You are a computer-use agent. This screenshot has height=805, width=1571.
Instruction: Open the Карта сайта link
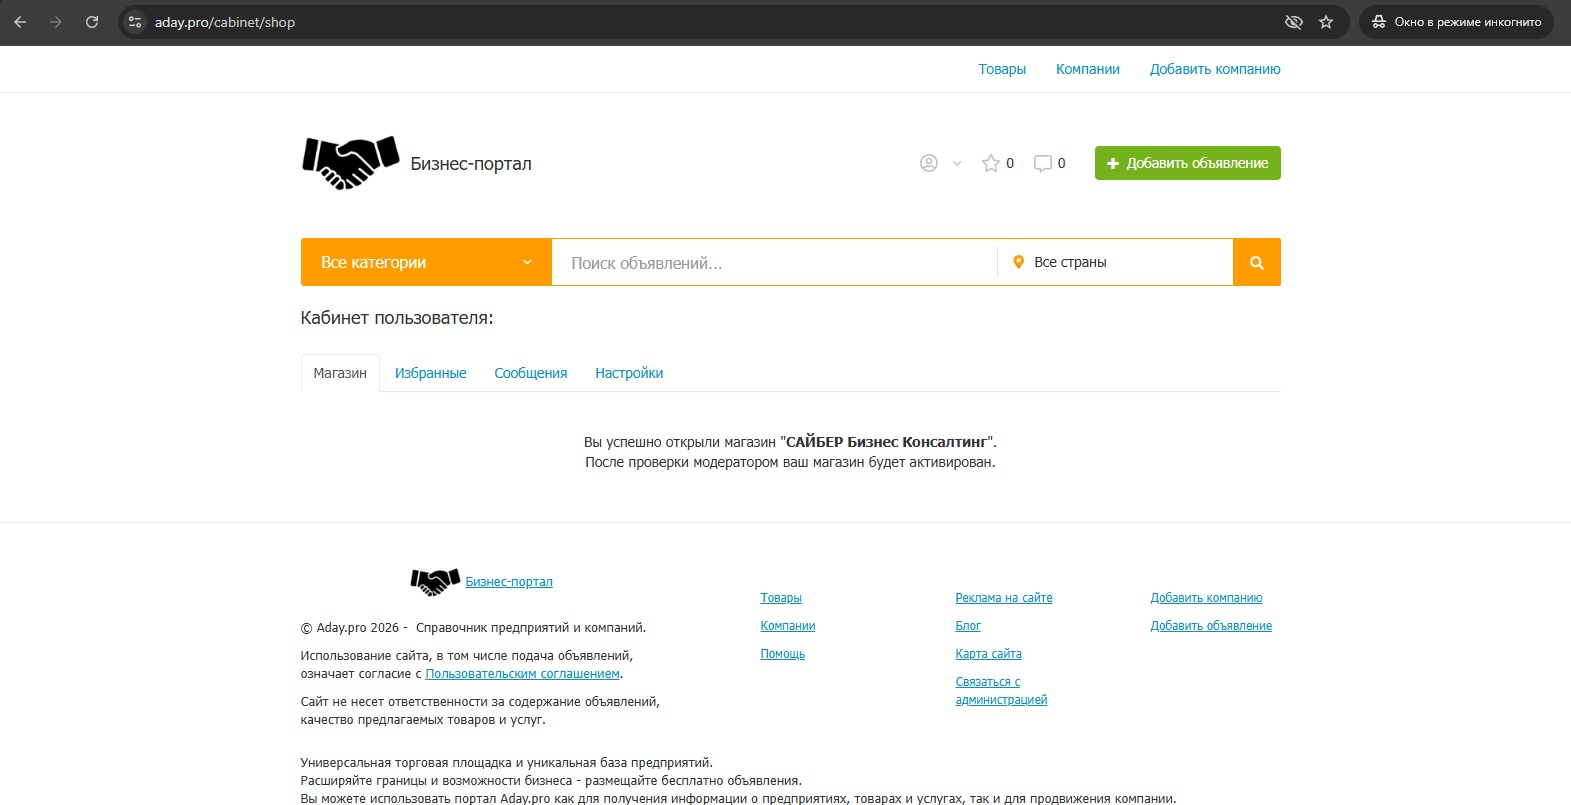988,654
